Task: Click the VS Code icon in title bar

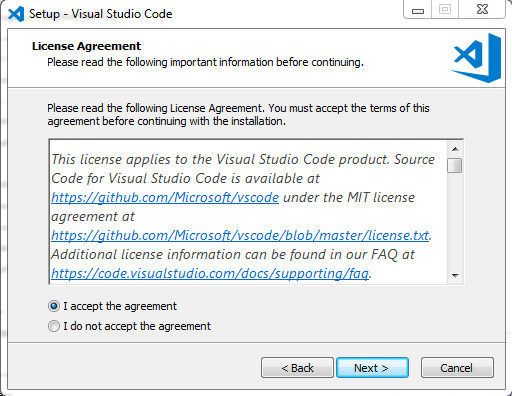Action: pyautogui.click(x=16, y=14)
